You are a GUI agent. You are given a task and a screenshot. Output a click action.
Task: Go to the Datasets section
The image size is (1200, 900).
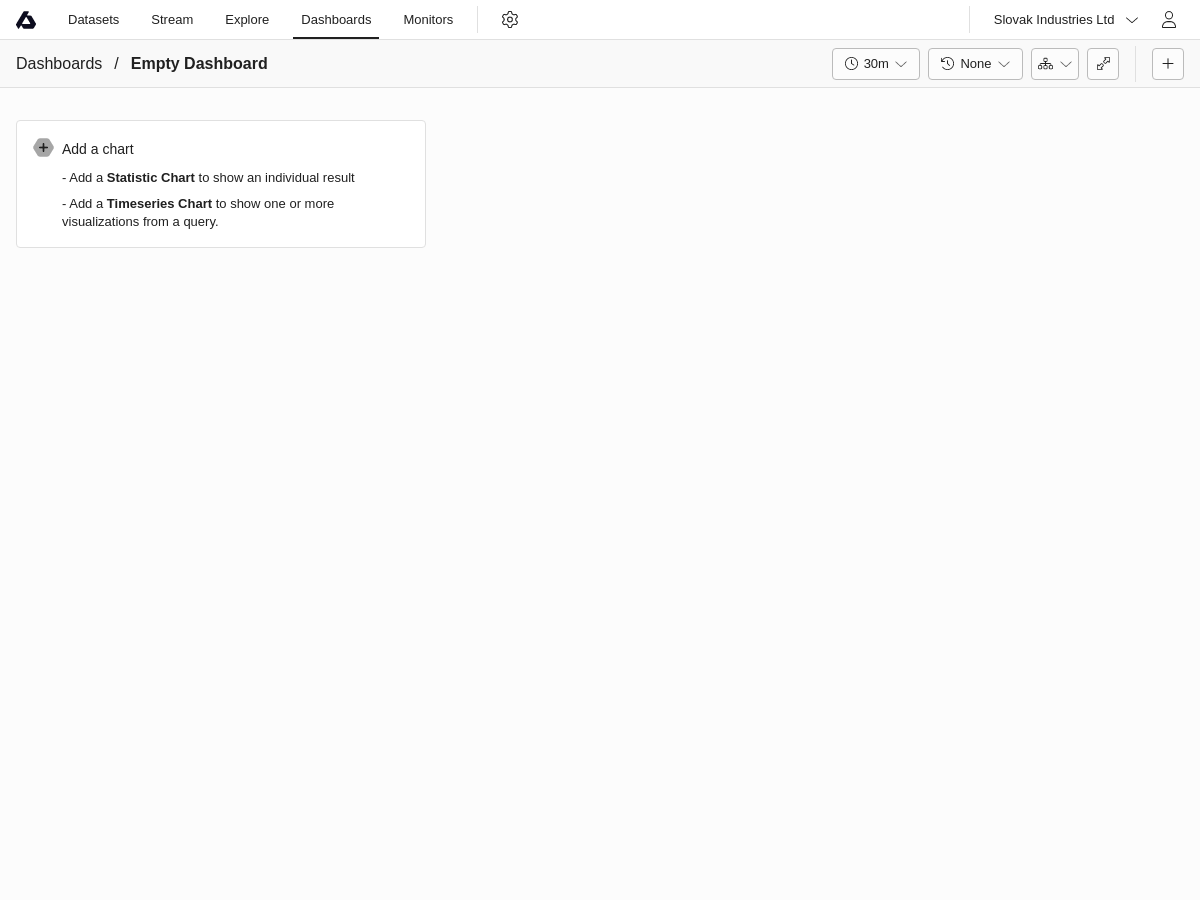pos(93,20)
